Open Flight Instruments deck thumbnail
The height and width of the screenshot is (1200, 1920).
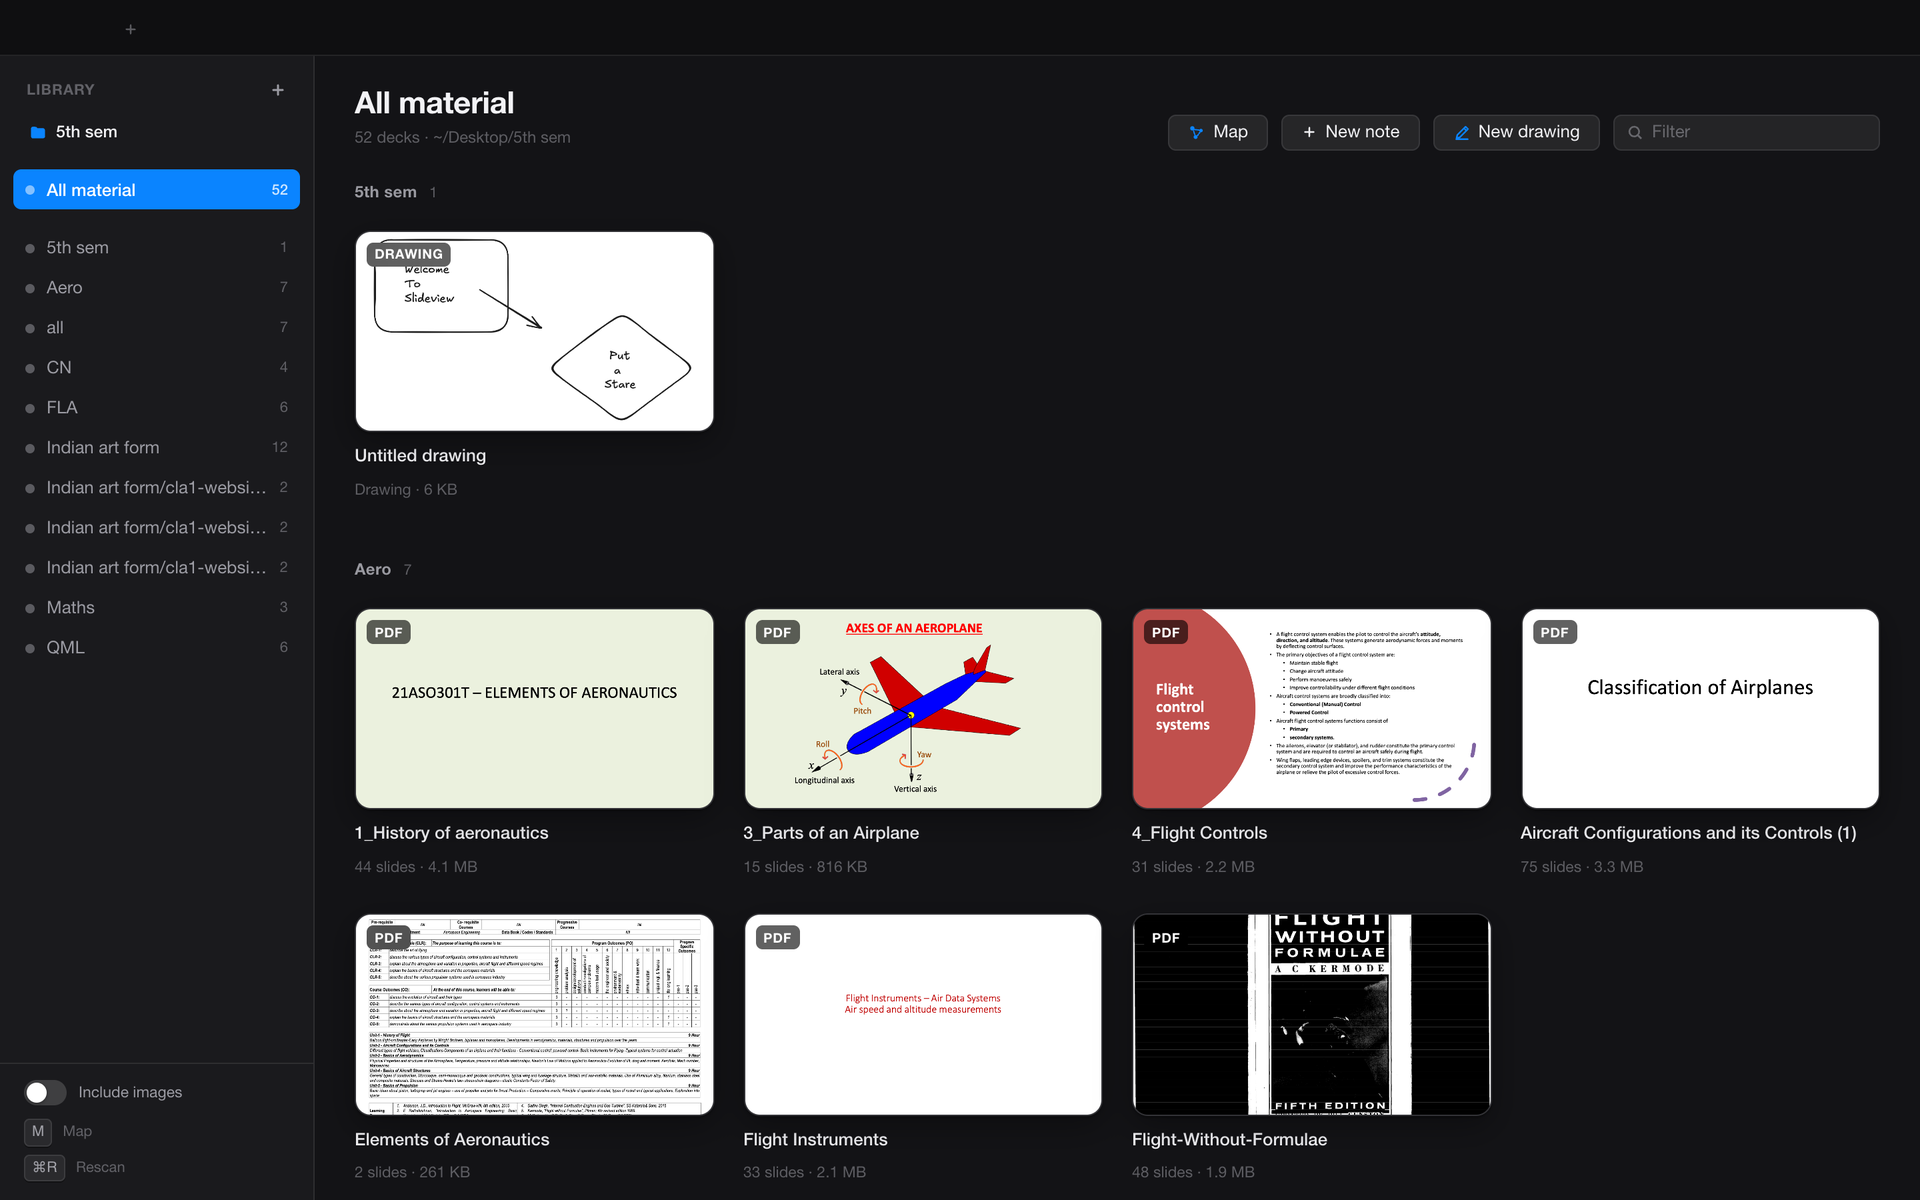click(922, 1014)
